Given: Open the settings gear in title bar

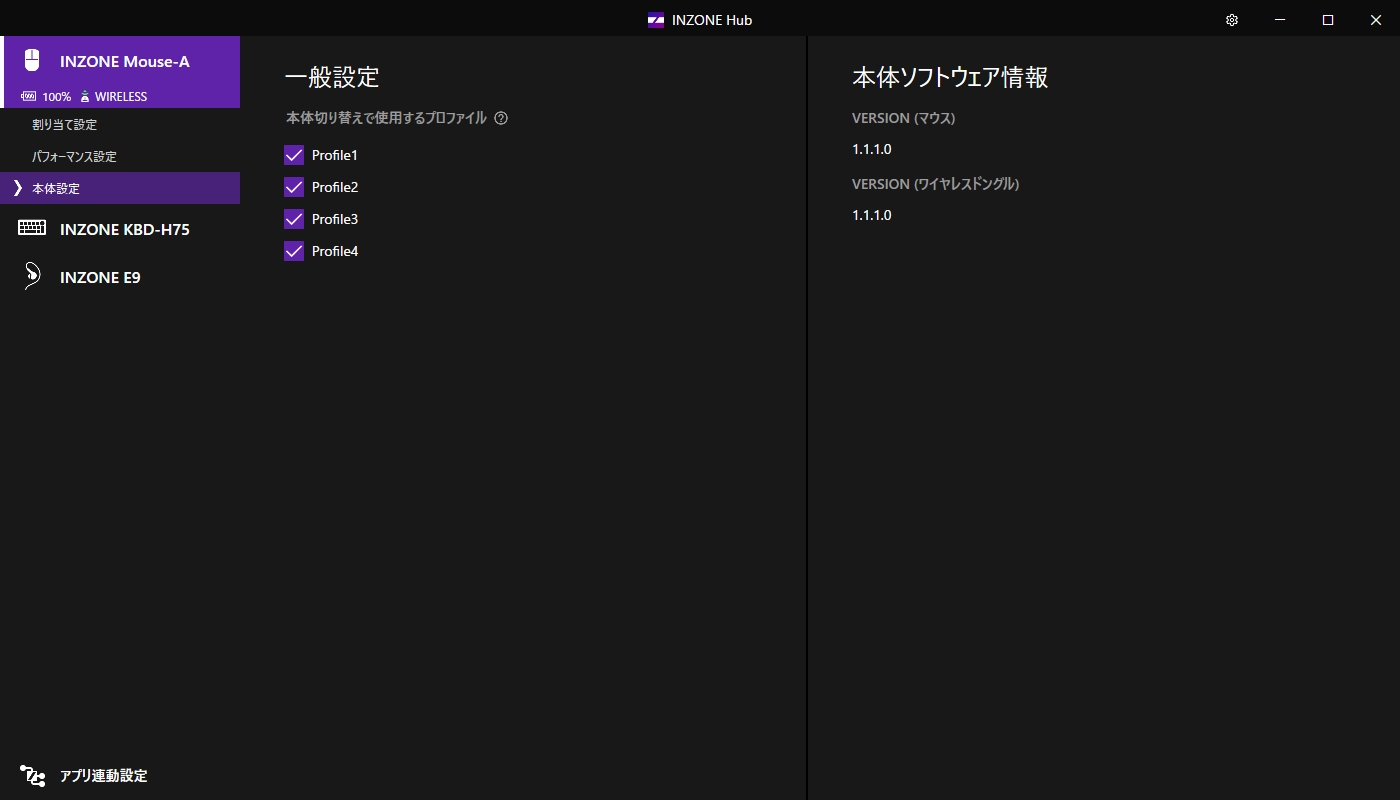Looking at the screenshot, I should (1232, 20).
